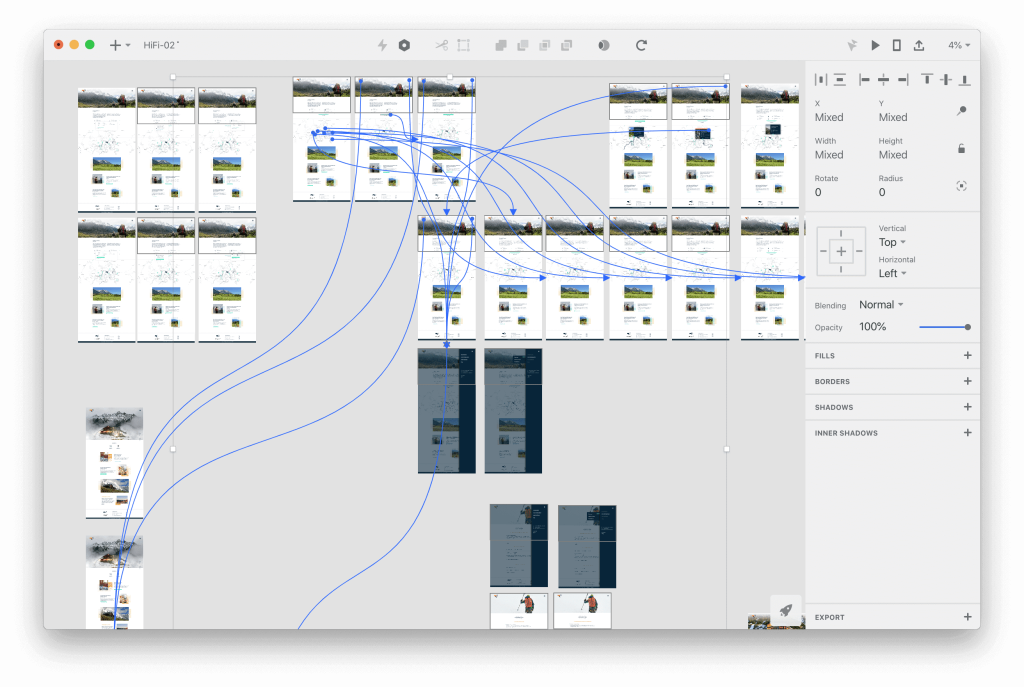
Task: Click the Opacity slider handle
Action: [967, 327]
